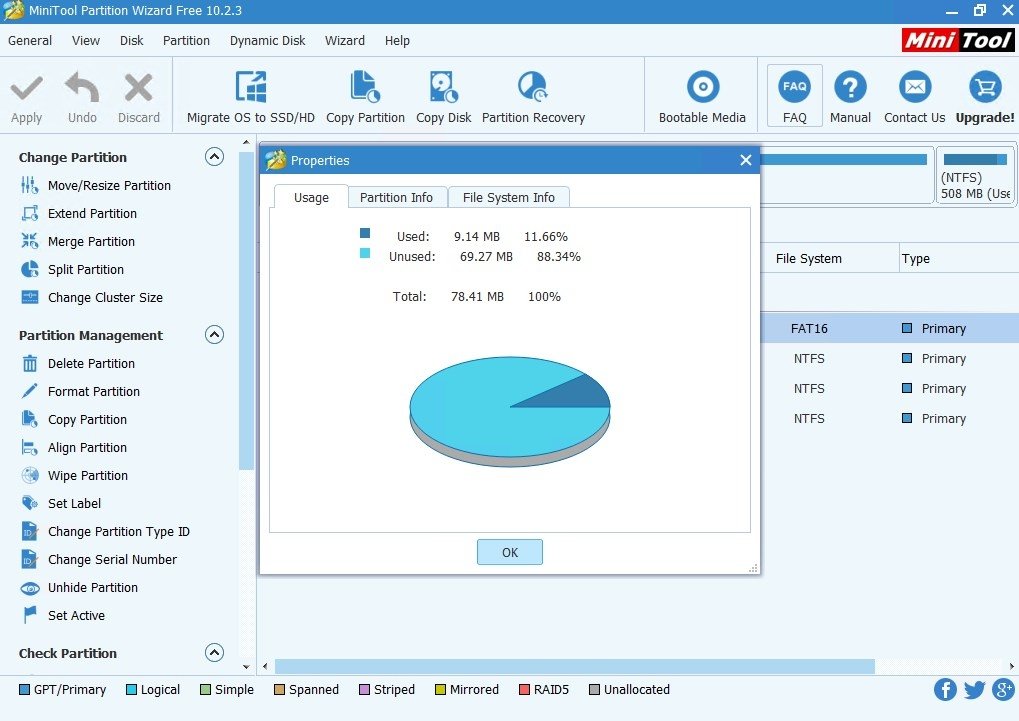Collapse the Change Partition section

pyautogui.click(x=214, y=157)
